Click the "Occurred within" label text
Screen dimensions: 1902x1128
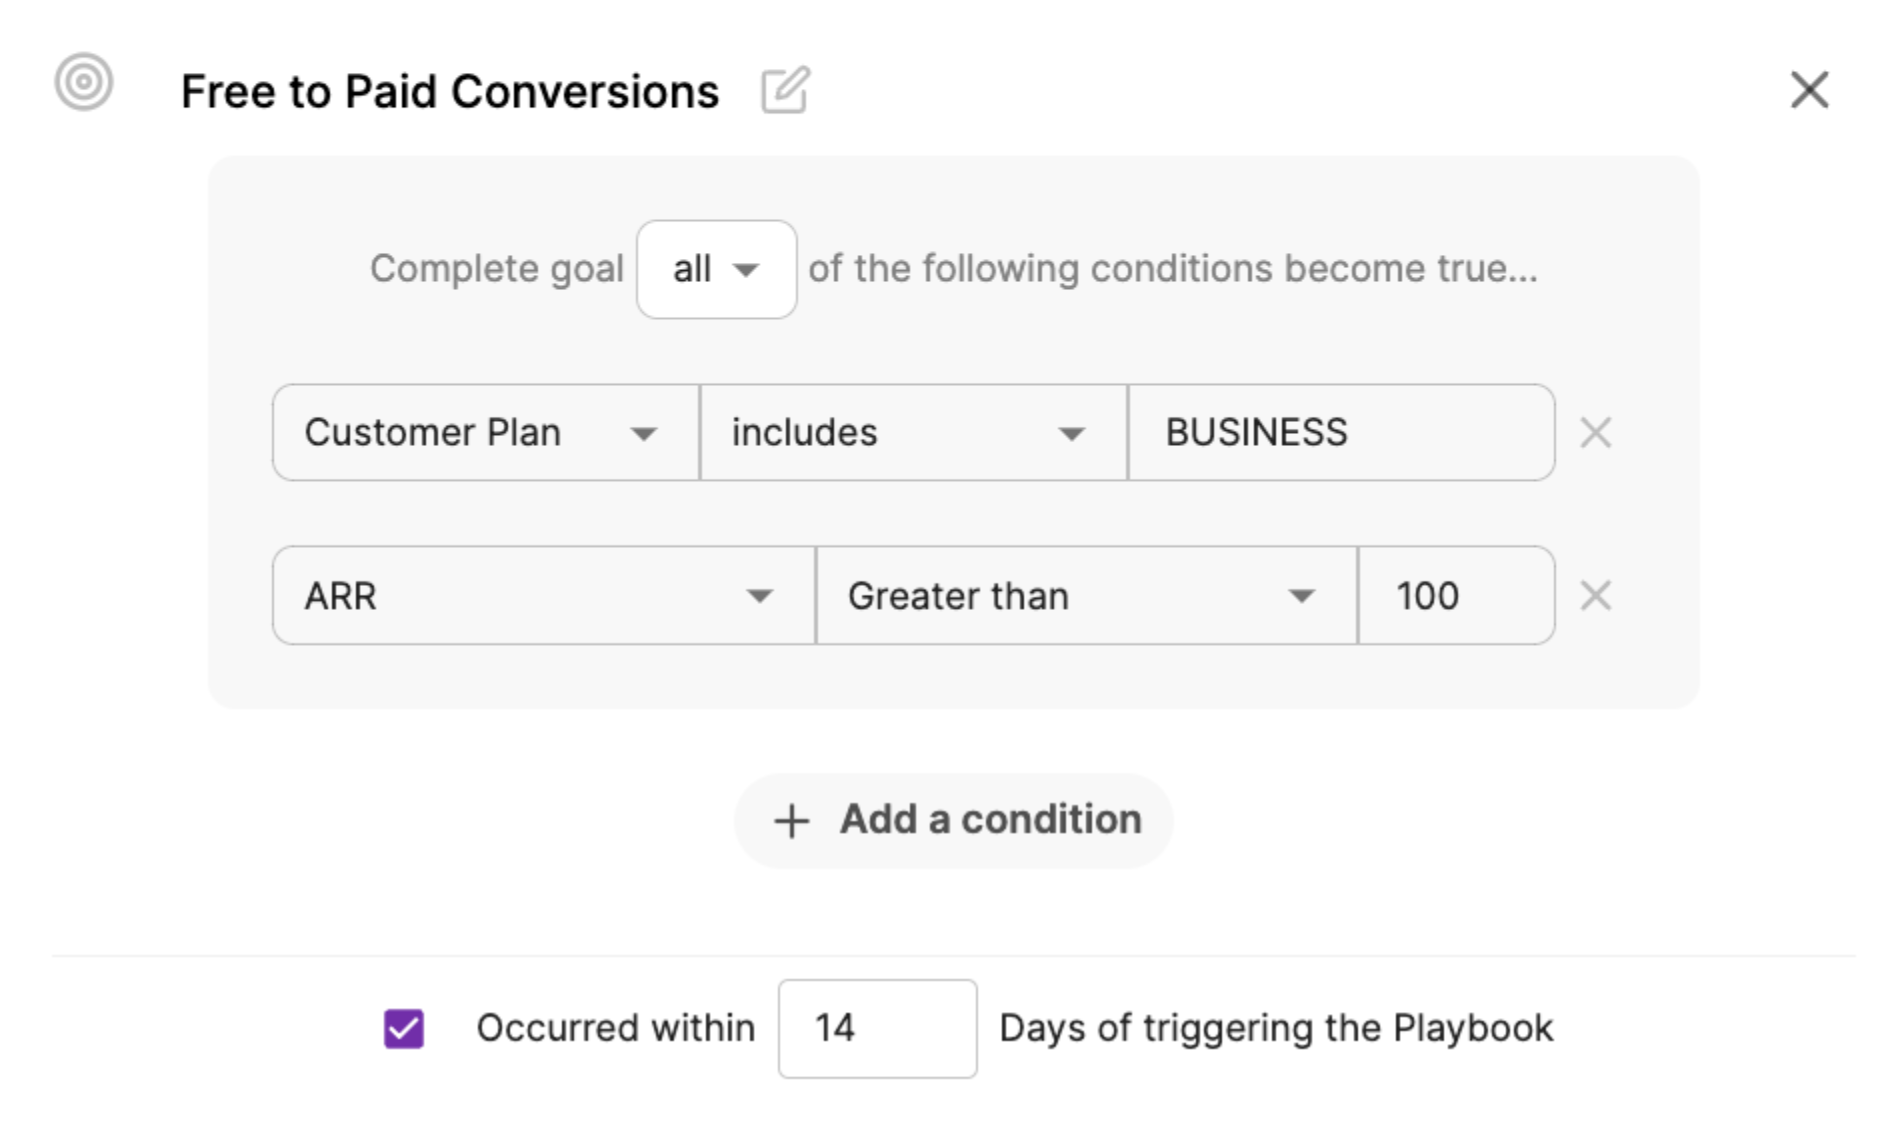[x=615, y=1028]
